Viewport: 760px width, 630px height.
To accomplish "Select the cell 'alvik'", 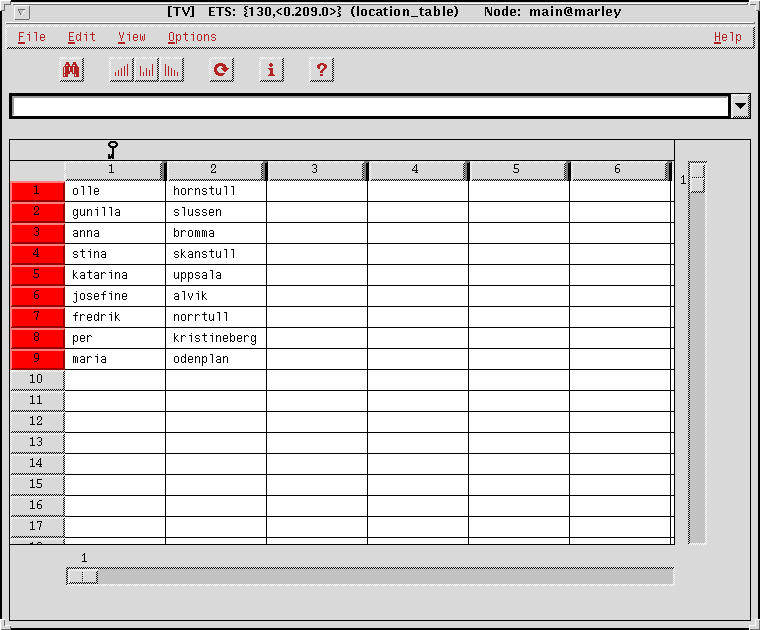I will [216, 296].
